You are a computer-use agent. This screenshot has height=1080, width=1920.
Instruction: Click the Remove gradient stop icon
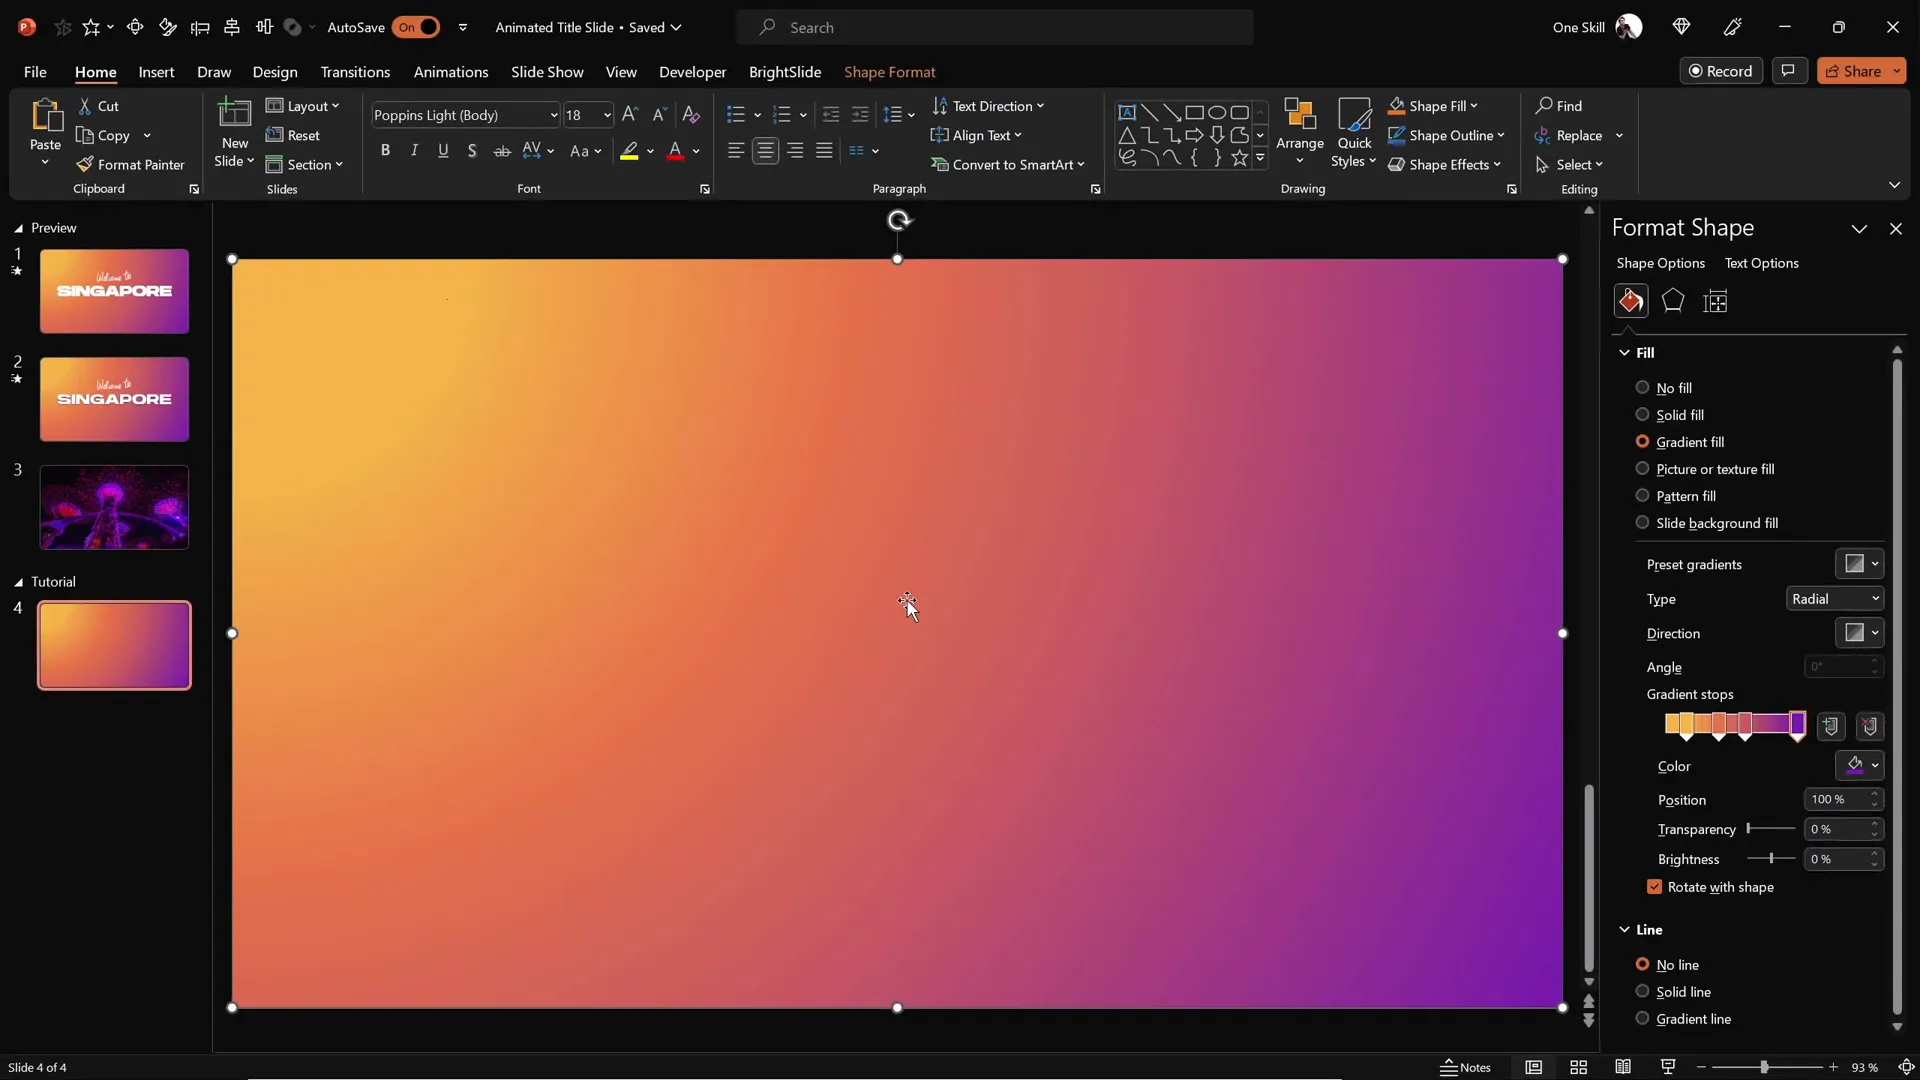point(1870,726)
